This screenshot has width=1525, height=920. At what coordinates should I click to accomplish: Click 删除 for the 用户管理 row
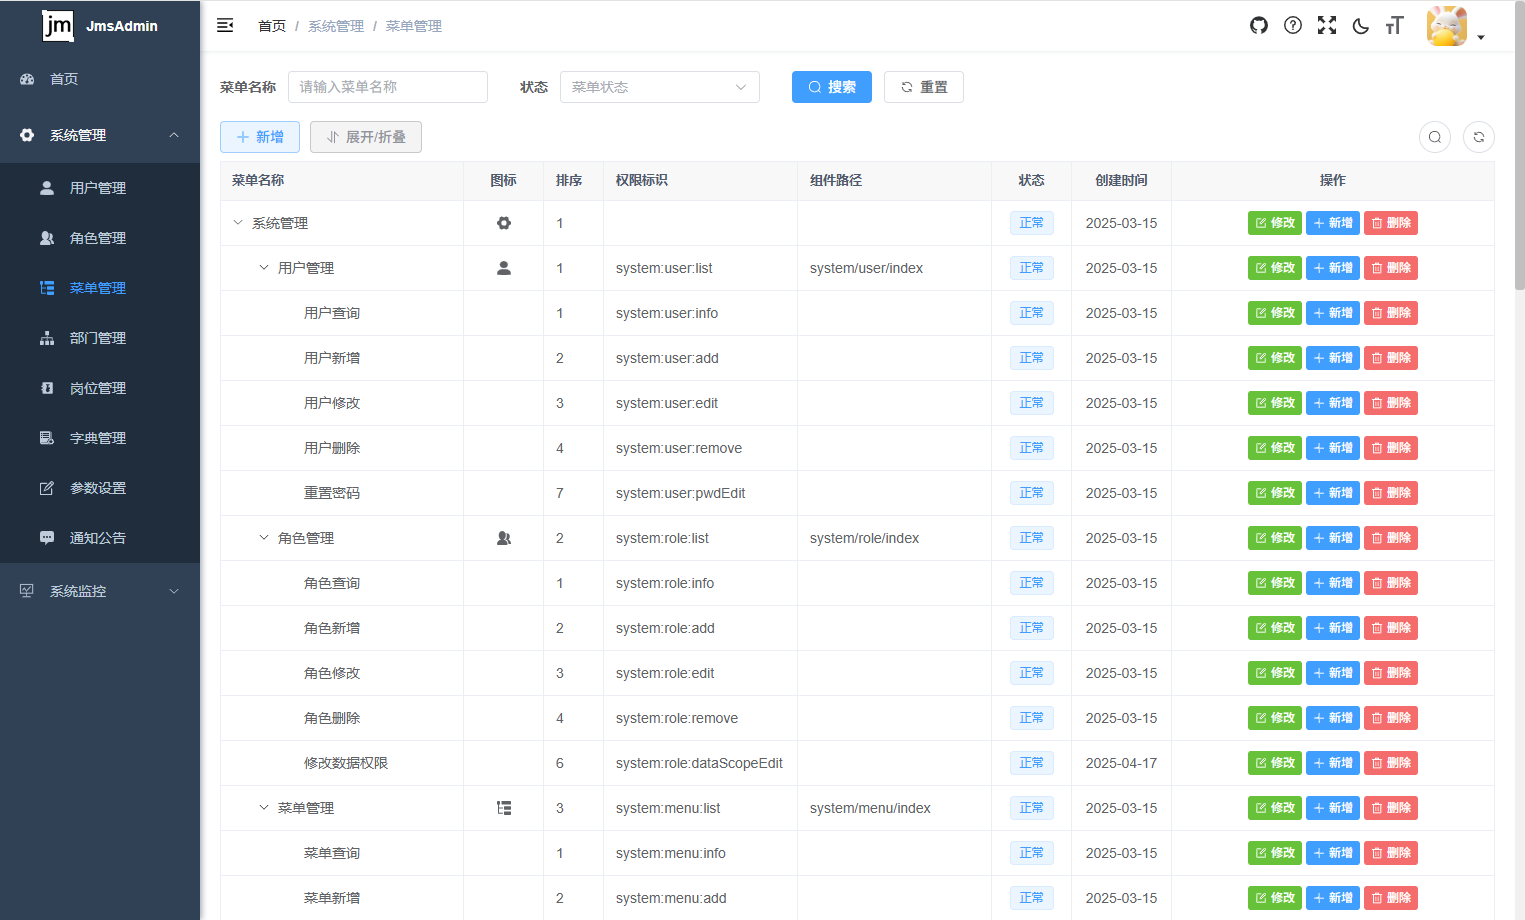click(1391, 268)
